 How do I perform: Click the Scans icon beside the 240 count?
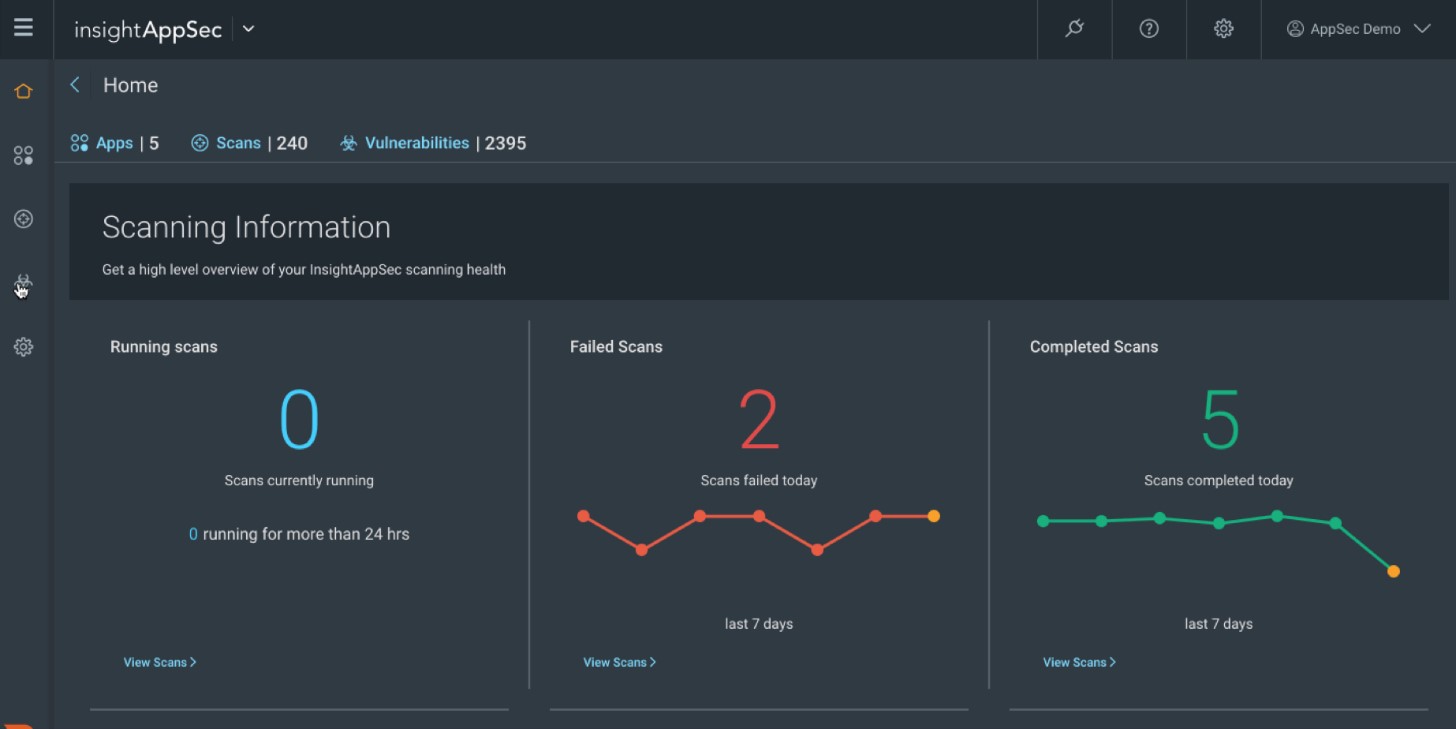coord(200,142)
